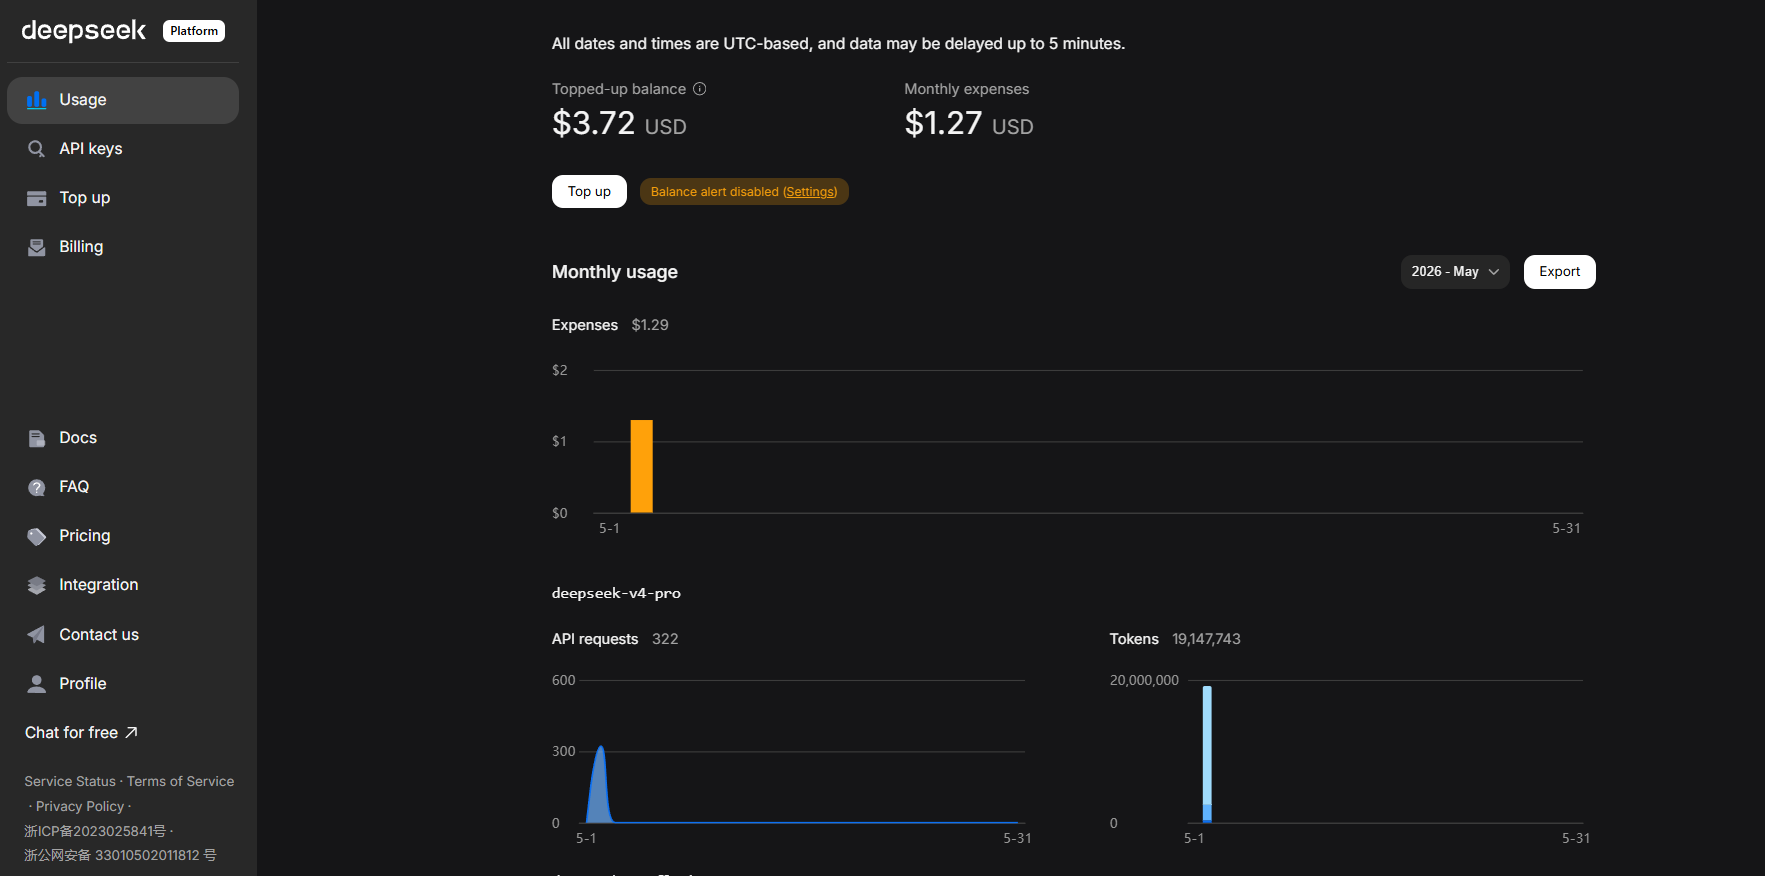Click the orange expenses bar in chart
The height and width of the screenshot is (876, 1765).
(x=642, y=467)
